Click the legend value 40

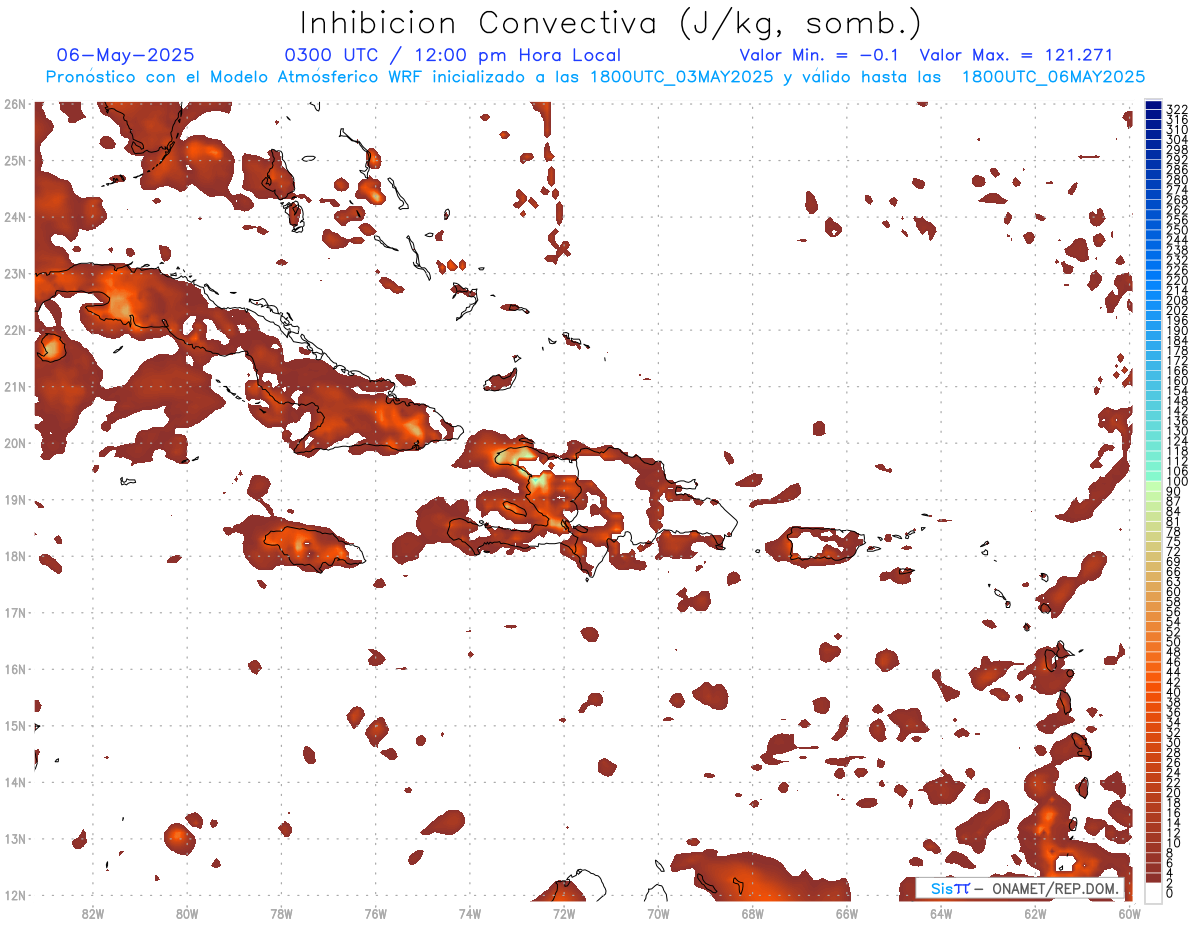(x=1174, y=692)
